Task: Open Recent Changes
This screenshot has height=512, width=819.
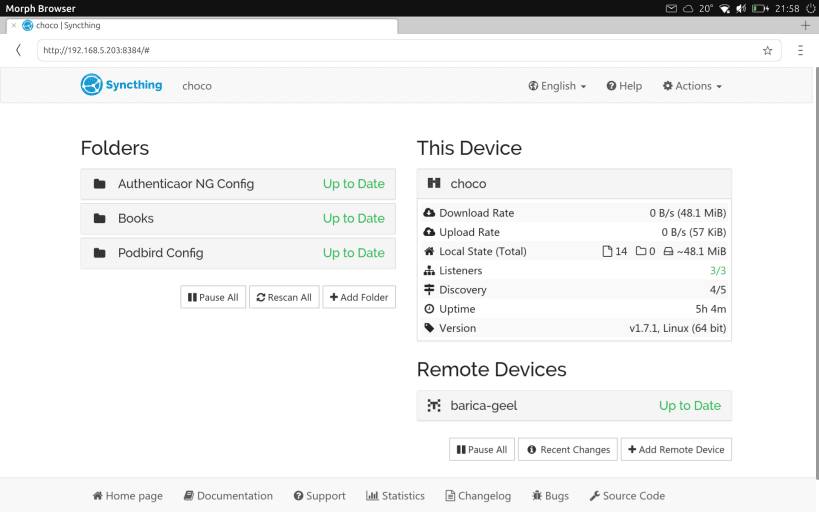Action: (568, 449)
